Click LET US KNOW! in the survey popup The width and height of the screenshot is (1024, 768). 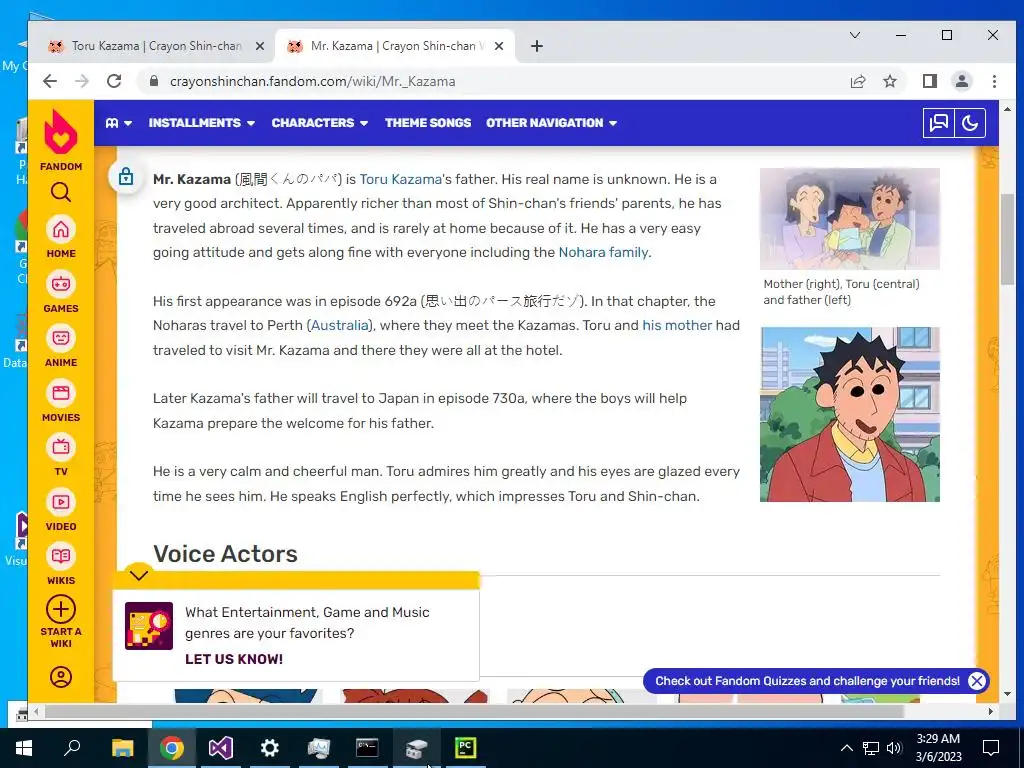coord(234,659)
